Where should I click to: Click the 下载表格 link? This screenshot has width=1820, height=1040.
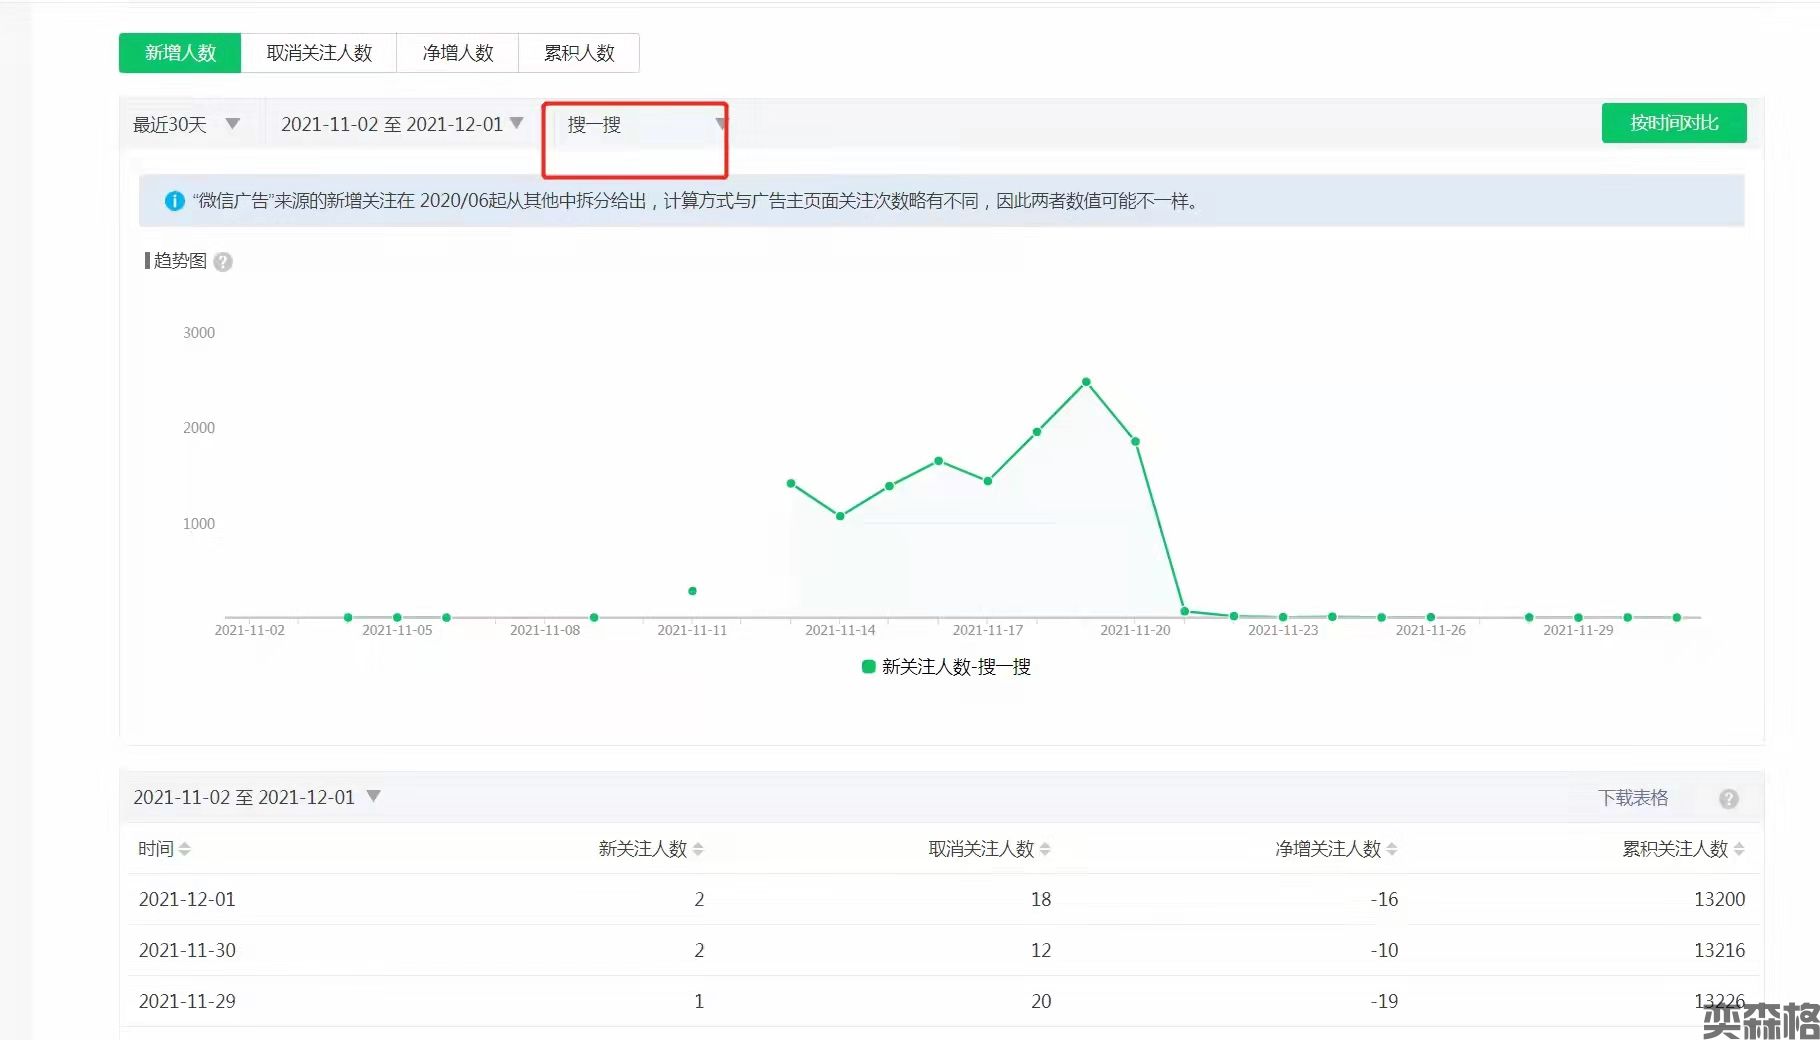1632,798
